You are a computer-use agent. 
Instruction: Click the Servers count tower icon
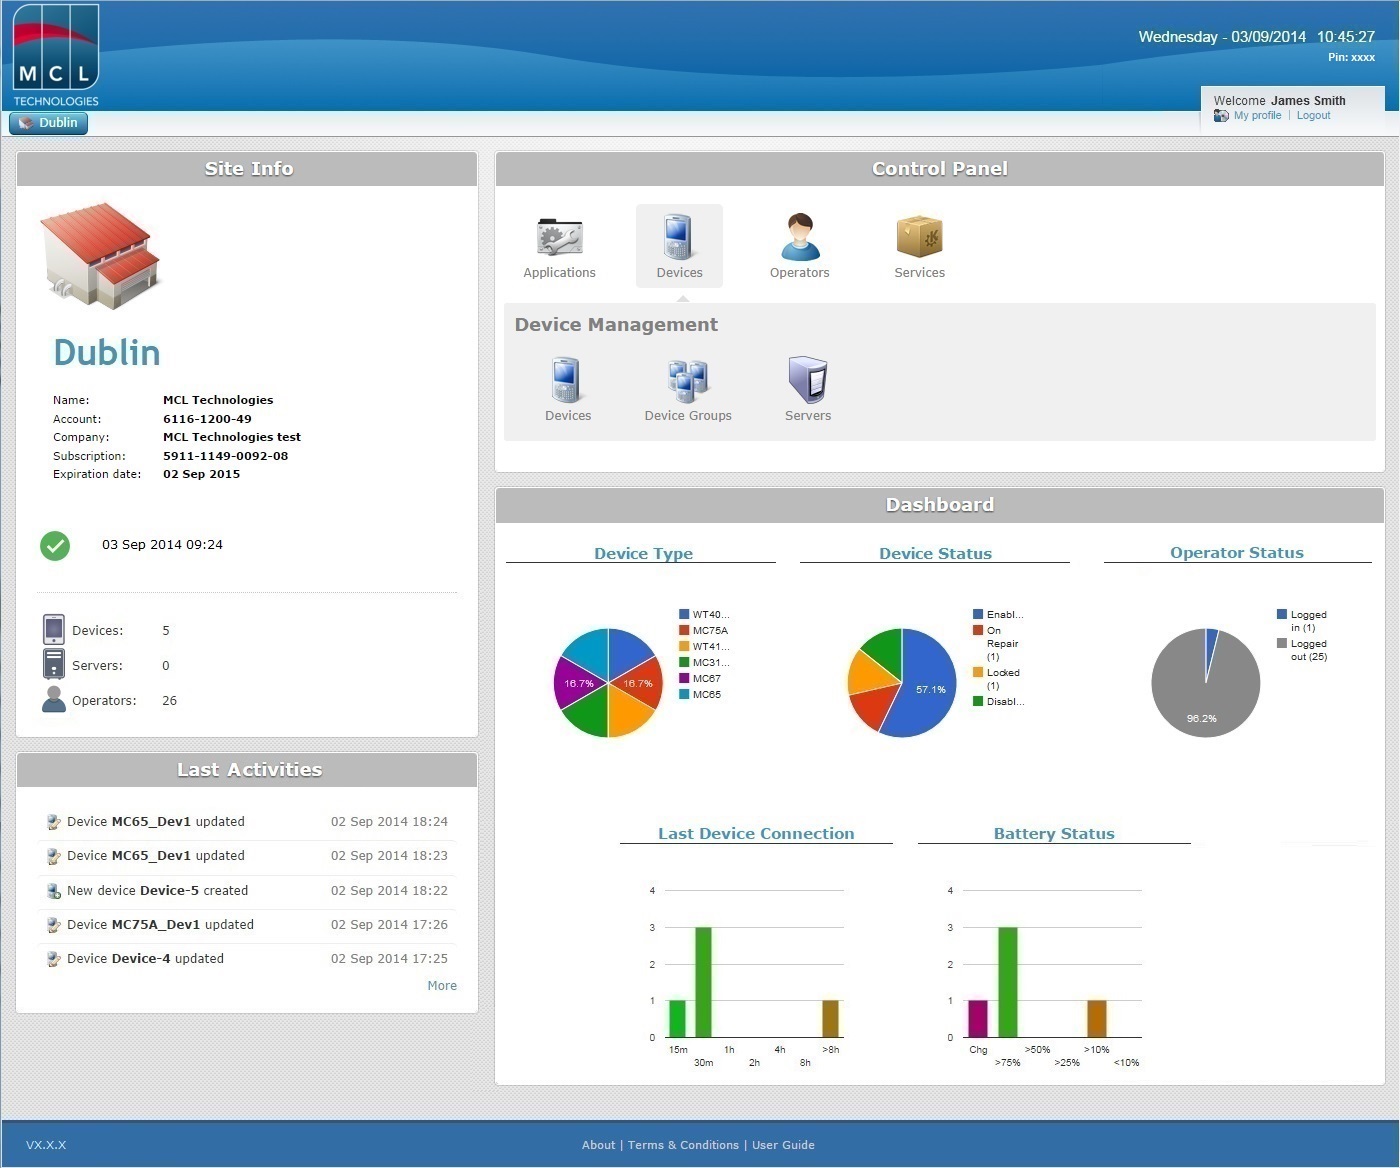[x=54, y=664]
